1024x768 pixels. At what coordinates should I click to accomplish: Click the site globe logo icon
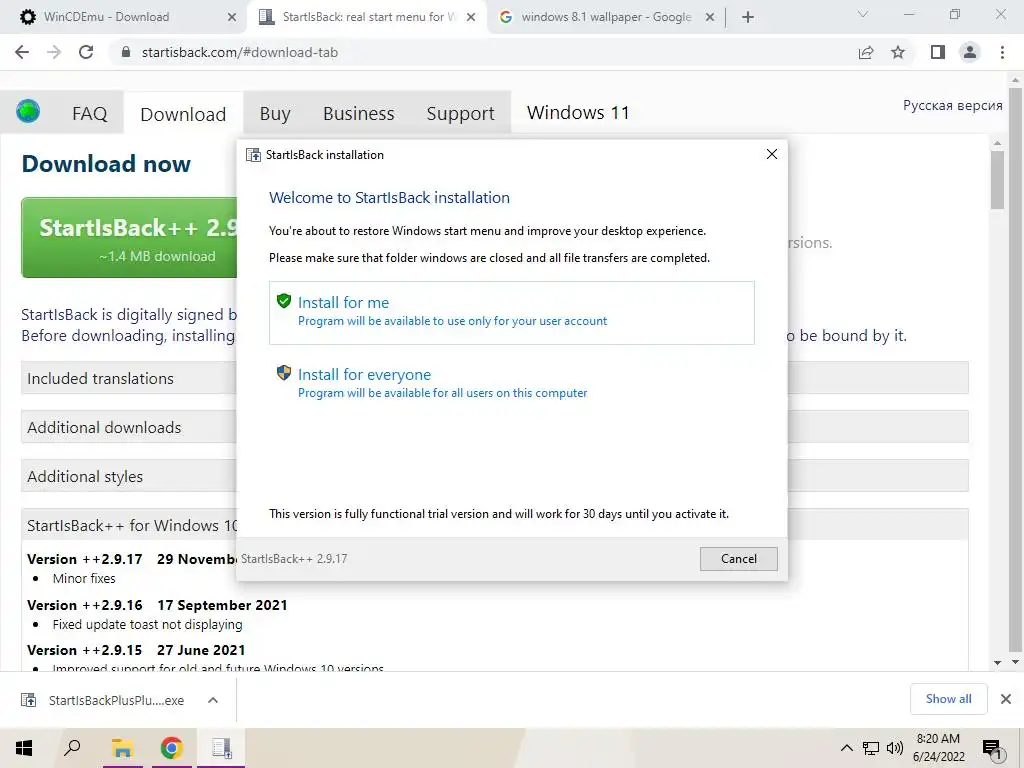[x=28, y=112]
